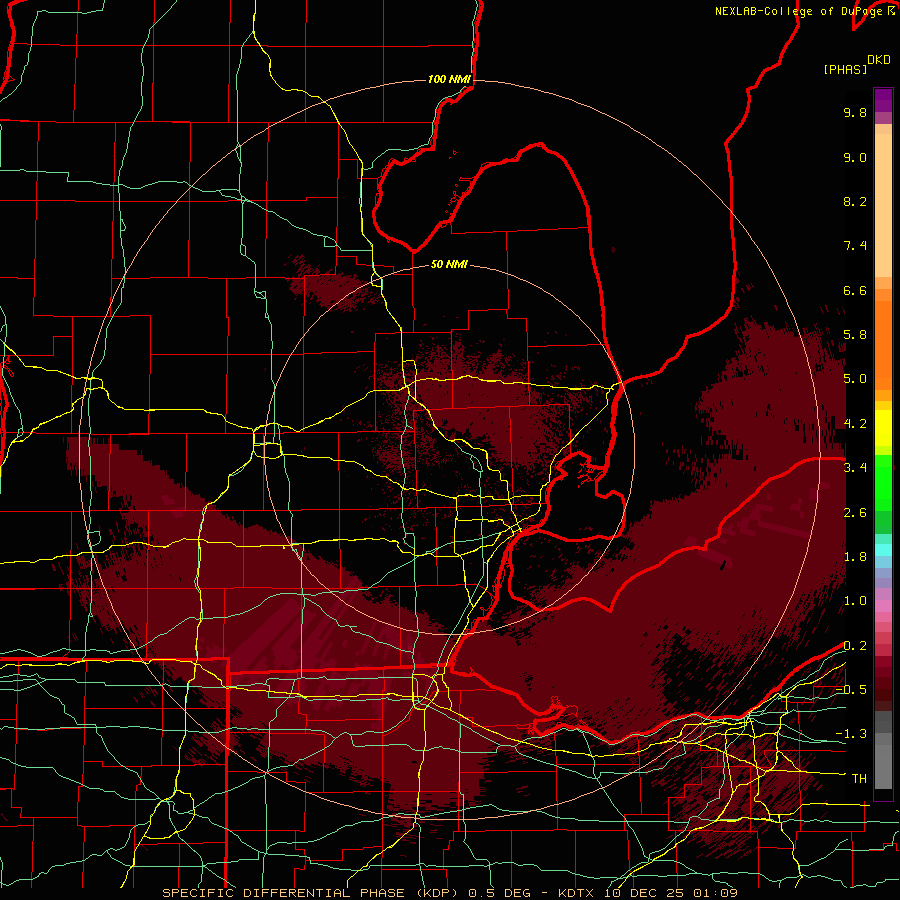Screen dimensions: 900x900
Task: Click the -1.3 value on the color scale
Action: pos(851,734)
